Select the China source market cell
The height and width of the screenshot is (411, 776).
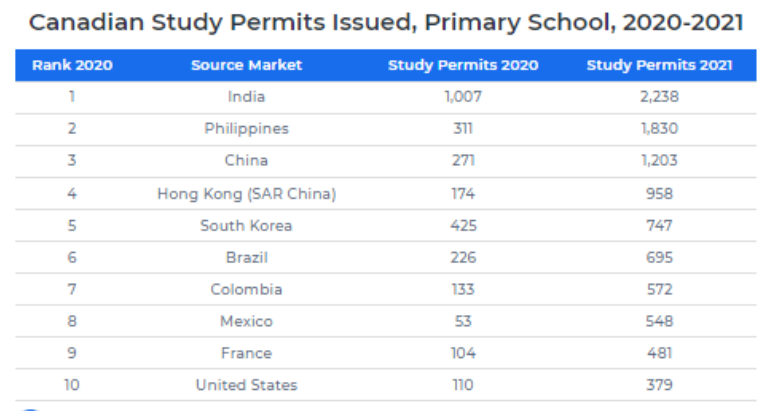click(x=246, y=161)
